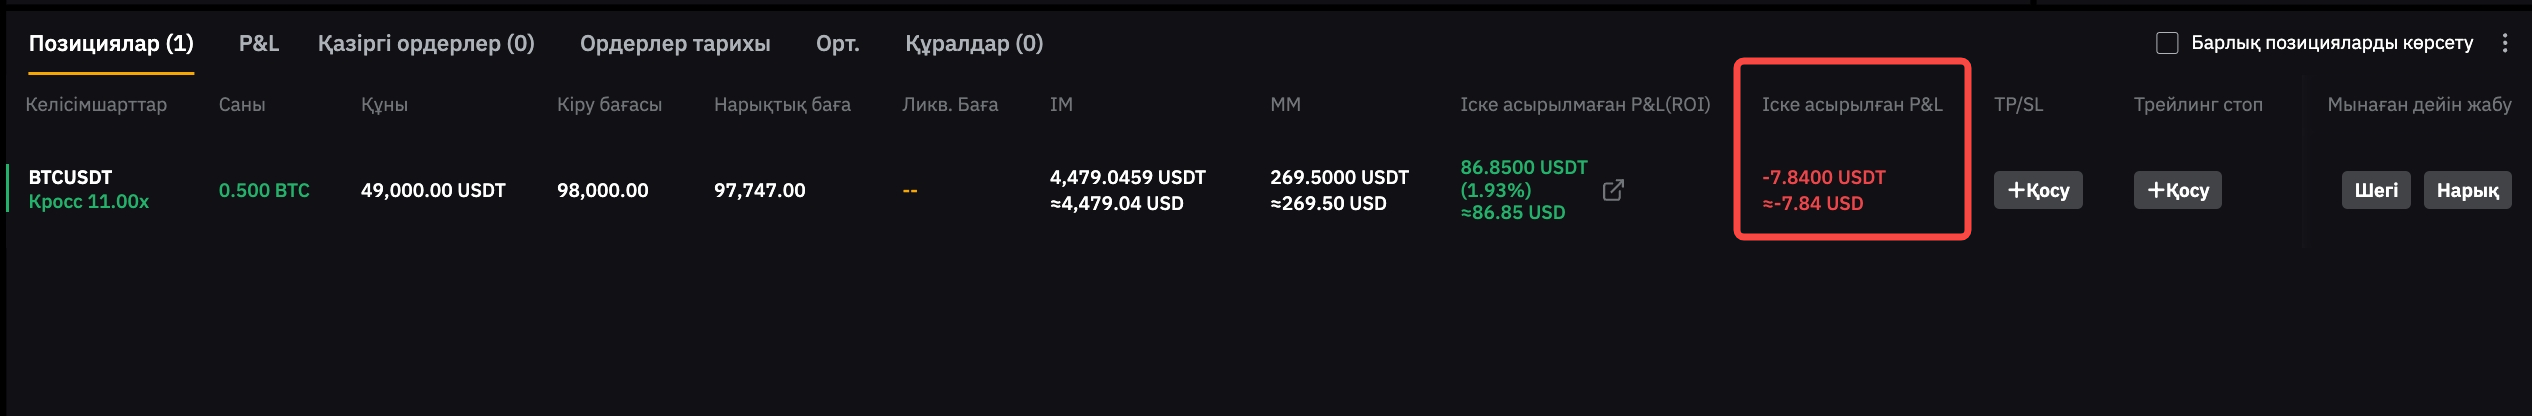This screenshot has width=2532, height=416.
Task: Toggle the 'Барлық позицияларды көрсету' checkbox
Action: 2167,43
